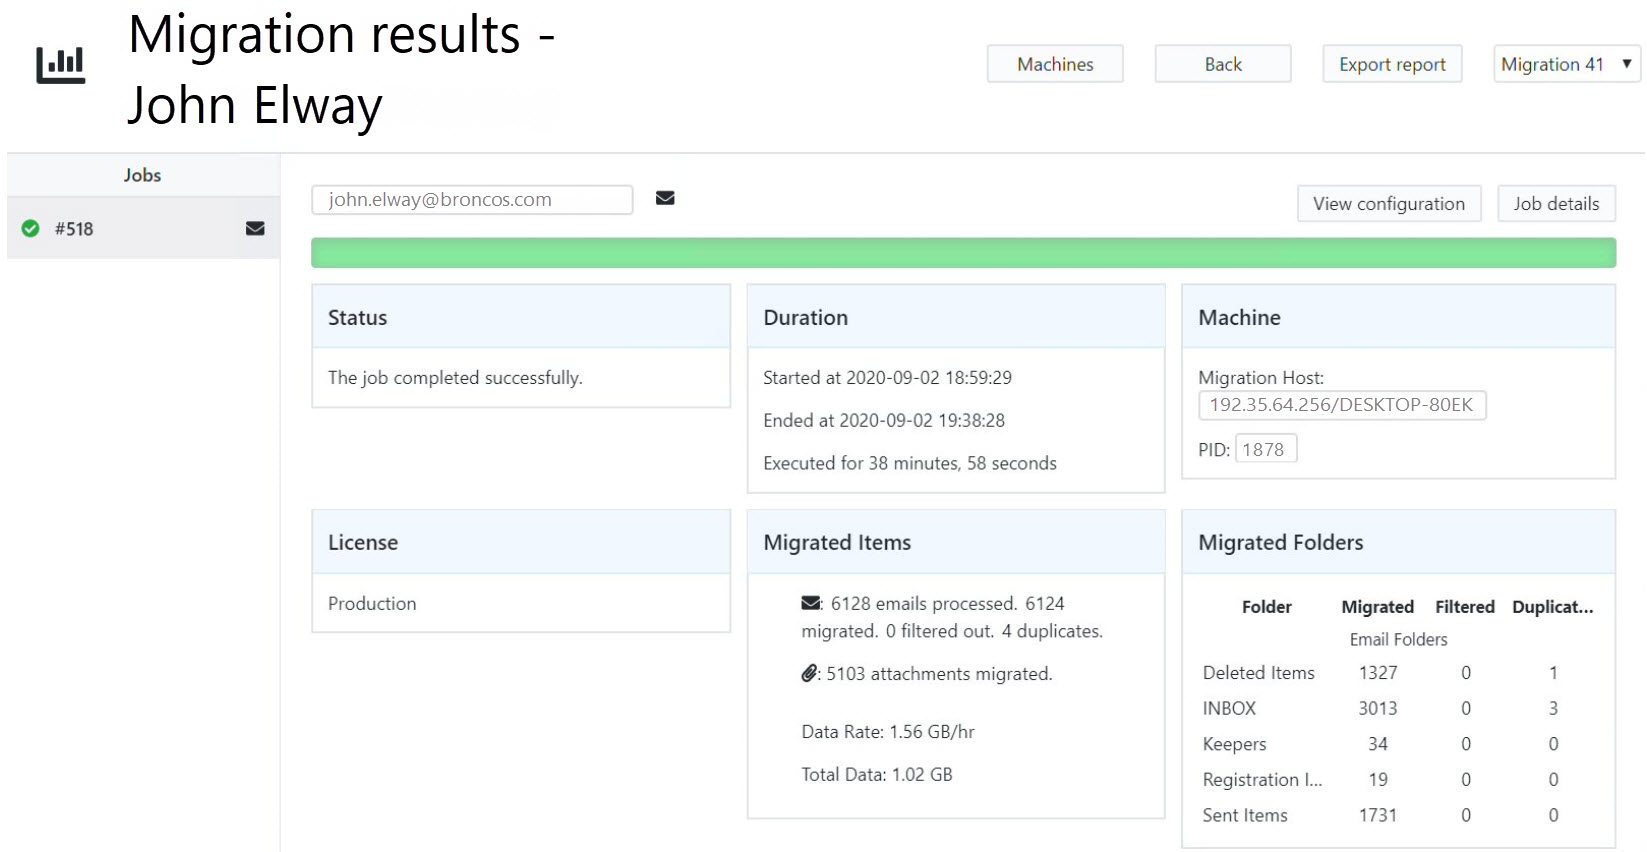Click "5103 attachments migrated." text
Viewport: 1647px width, 852px height.
point(939,674)
